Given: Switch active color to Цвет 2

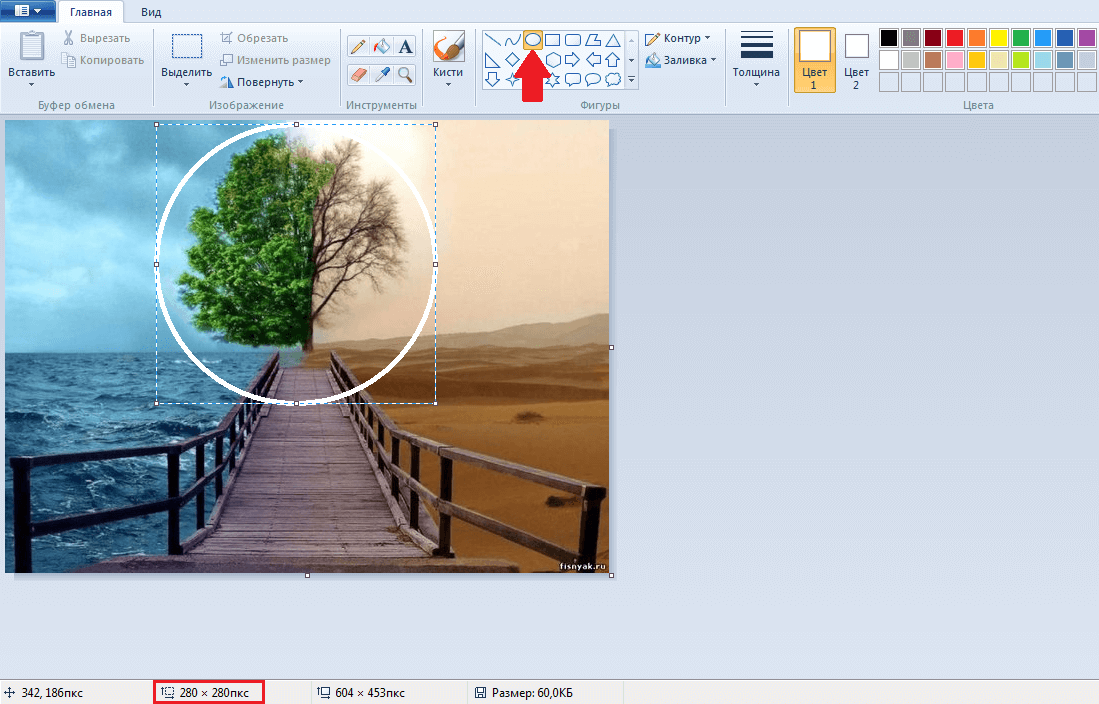Looking at the screenshot, I should click(856, 60).
